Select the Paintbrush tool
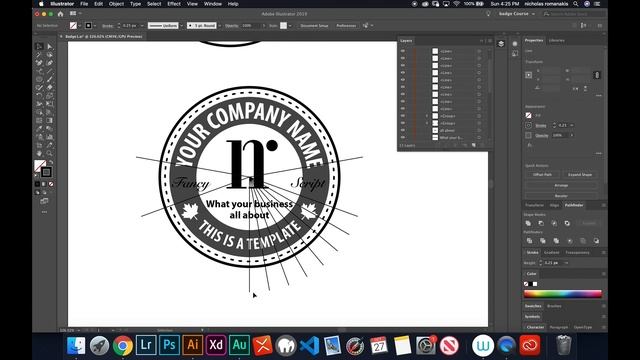This screenshot has width=640, height=360. [50, 79]
